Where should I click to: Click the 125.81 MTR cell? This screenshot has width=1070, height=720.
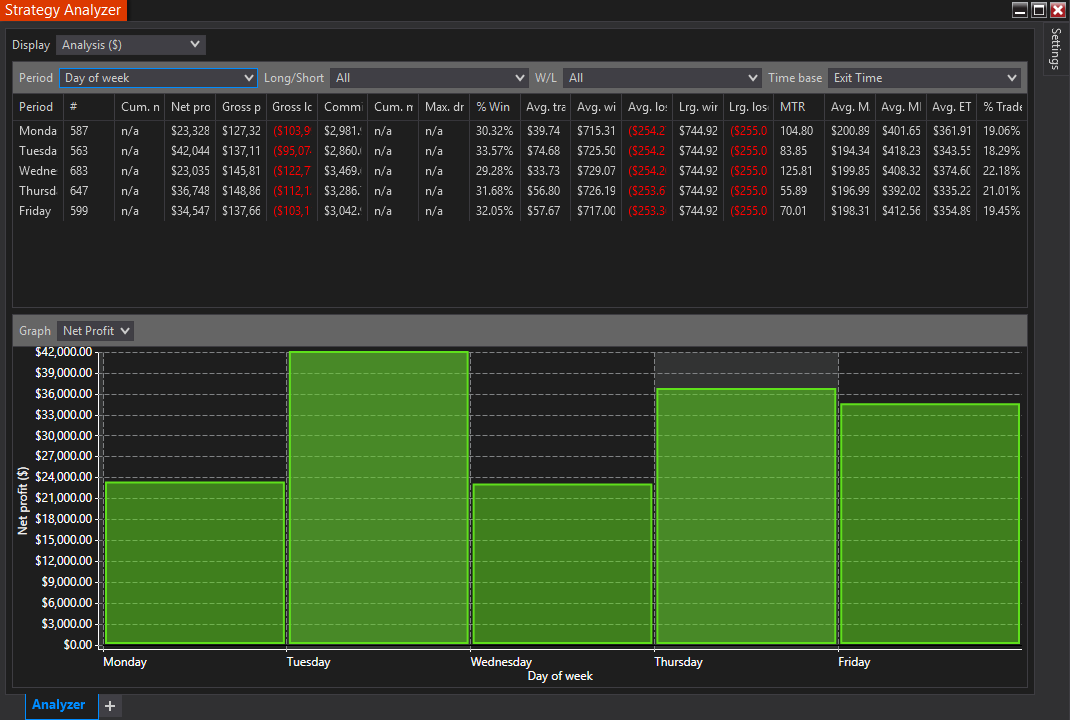pyautogui.click(x=798, y=171)
